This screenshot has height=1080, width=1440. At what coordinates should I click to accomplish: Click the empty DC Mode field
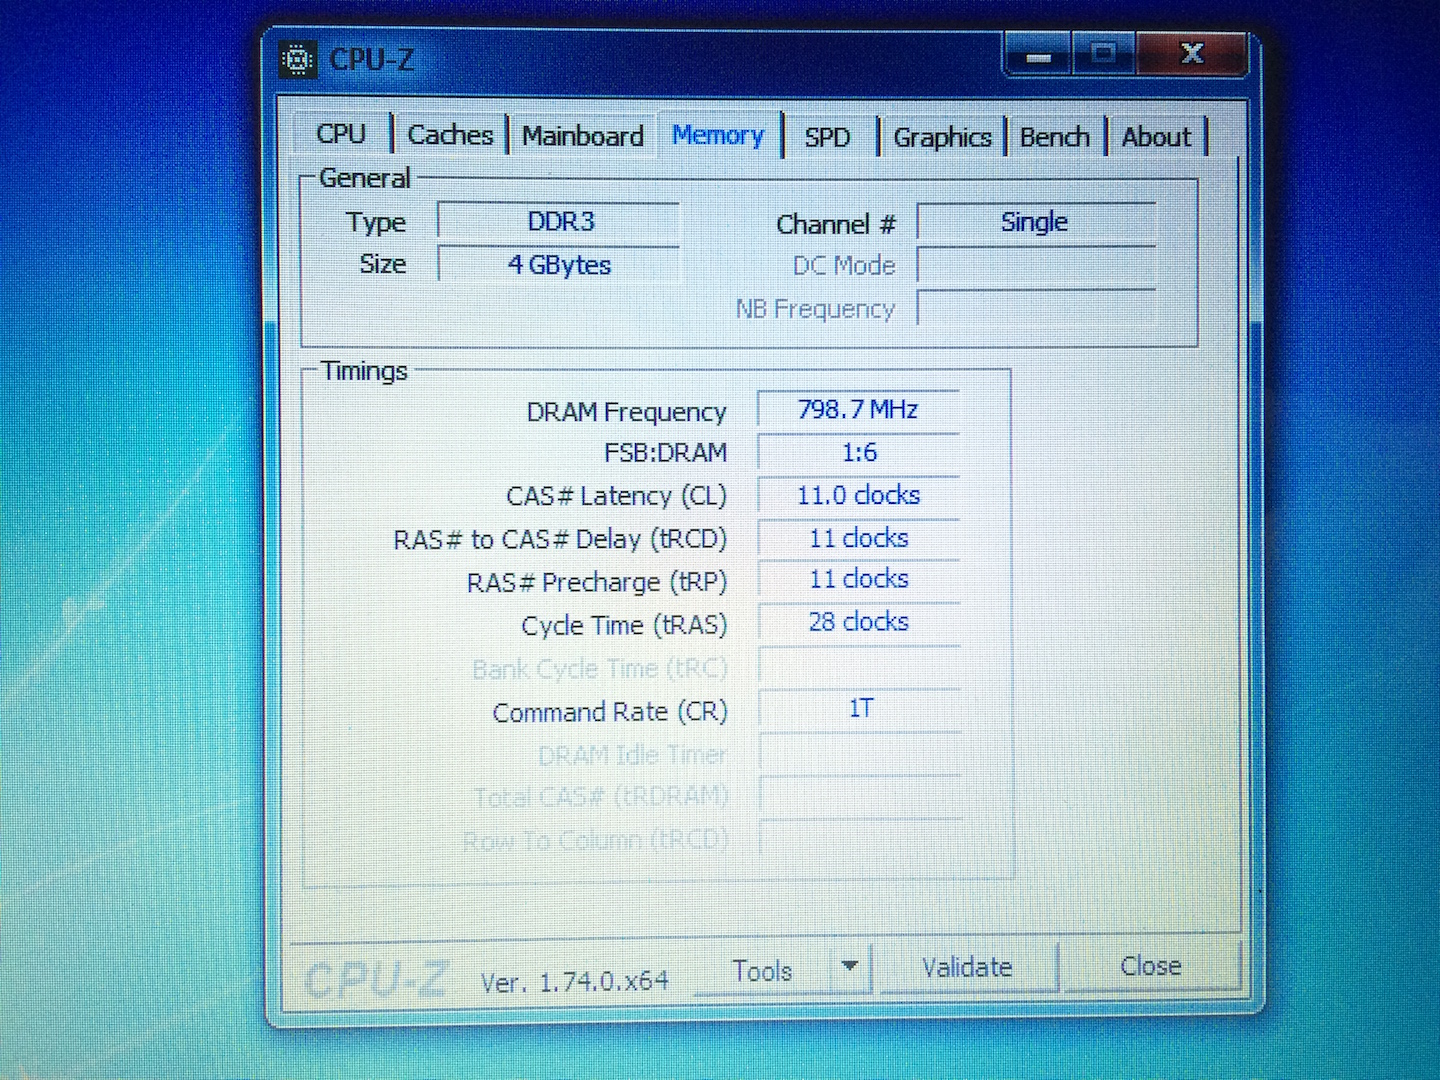1036,266
